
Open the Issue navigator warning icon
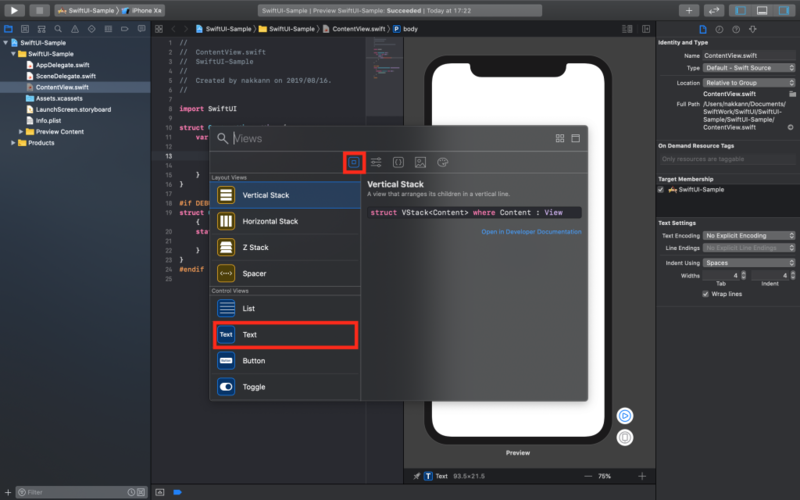(75, 29)
